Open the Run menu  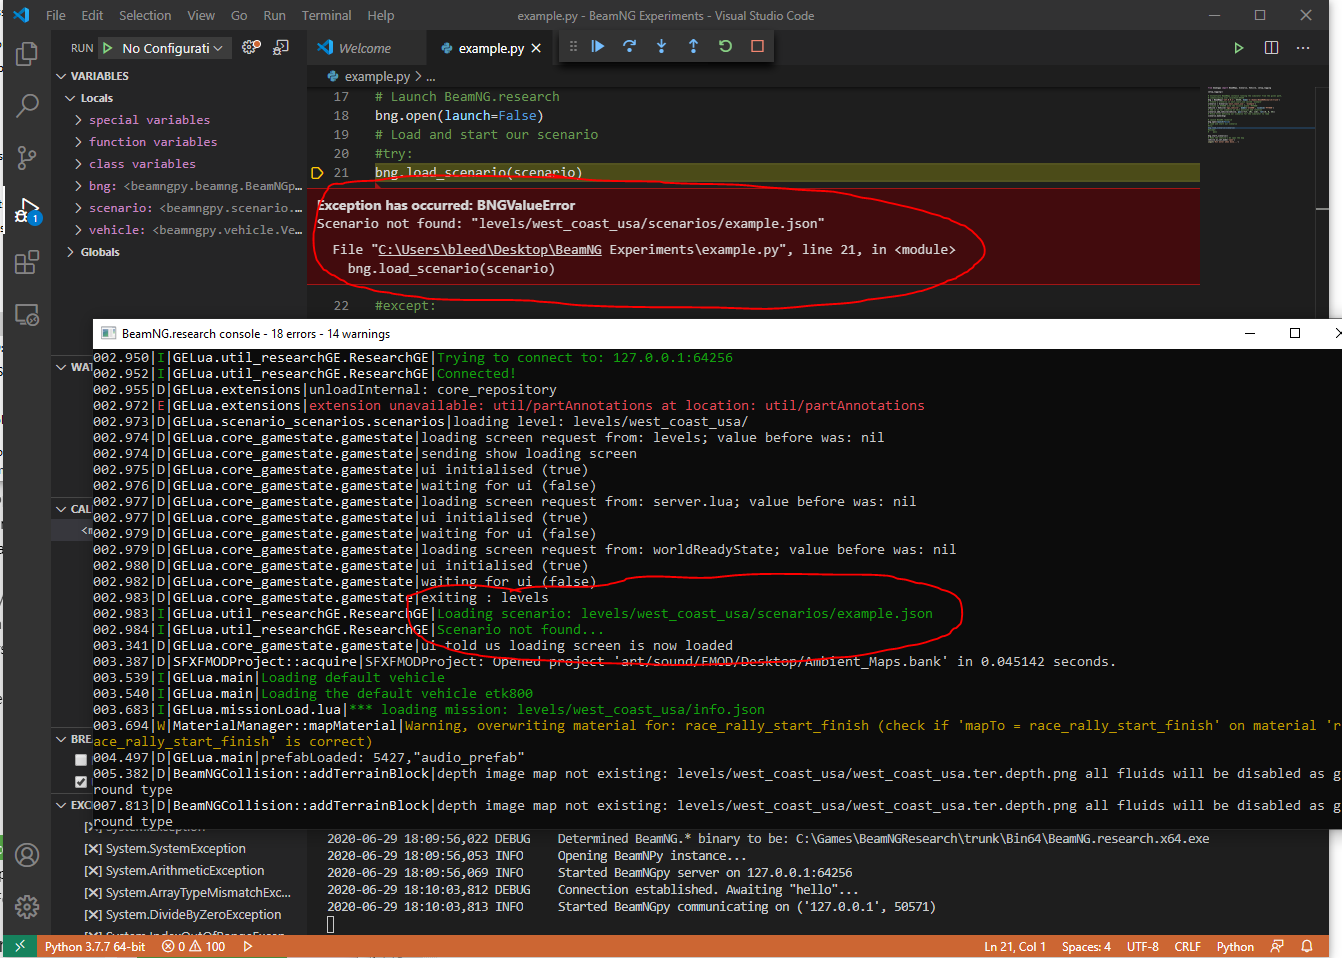click(x=274, y=15)
